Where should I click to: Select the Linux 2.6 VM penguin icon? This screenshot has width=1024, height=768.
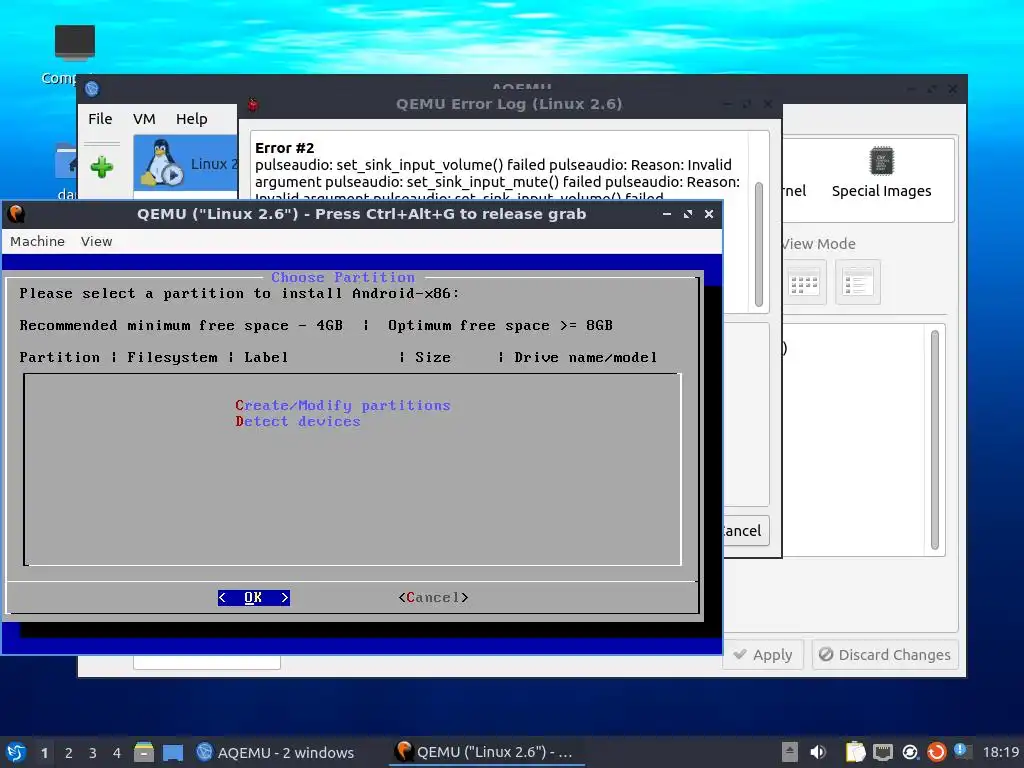[162, 163]
